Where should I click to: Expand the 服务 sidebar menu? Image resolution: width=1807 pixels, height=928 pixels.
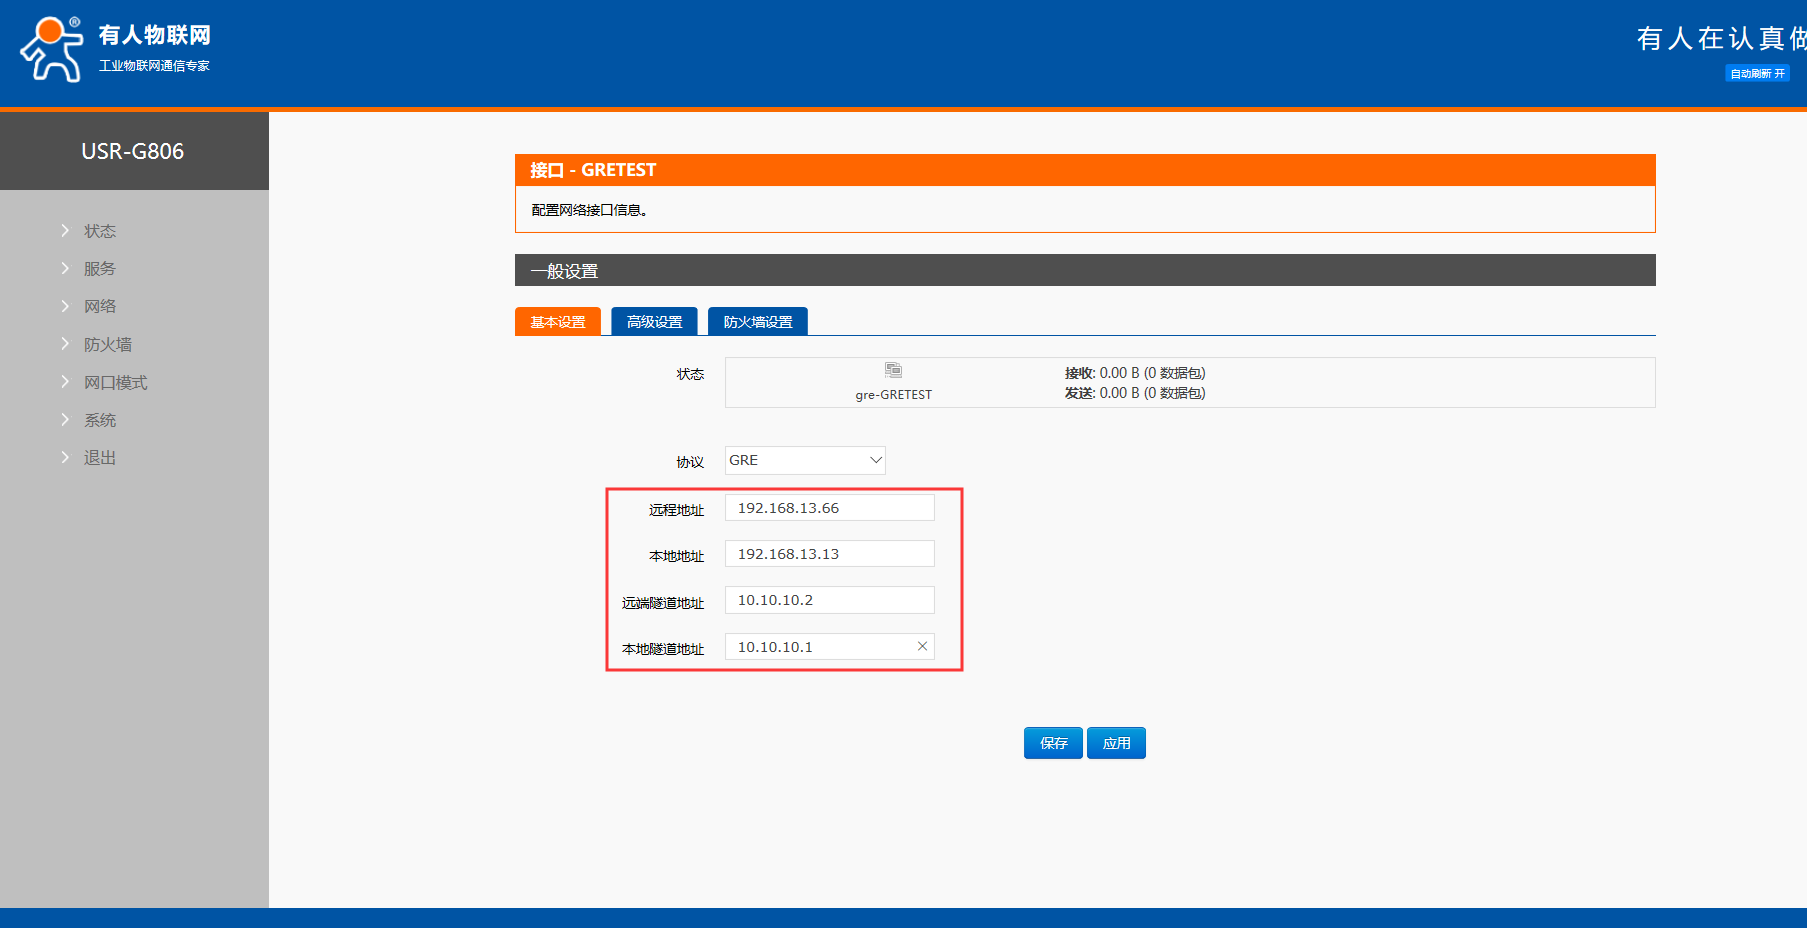(x=99, y=269)
